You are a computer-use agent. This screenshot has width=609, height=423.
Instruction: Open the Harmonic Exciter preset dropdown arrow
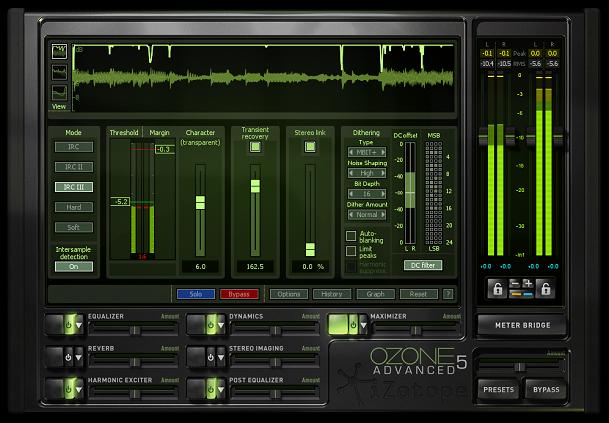[79, 389]
